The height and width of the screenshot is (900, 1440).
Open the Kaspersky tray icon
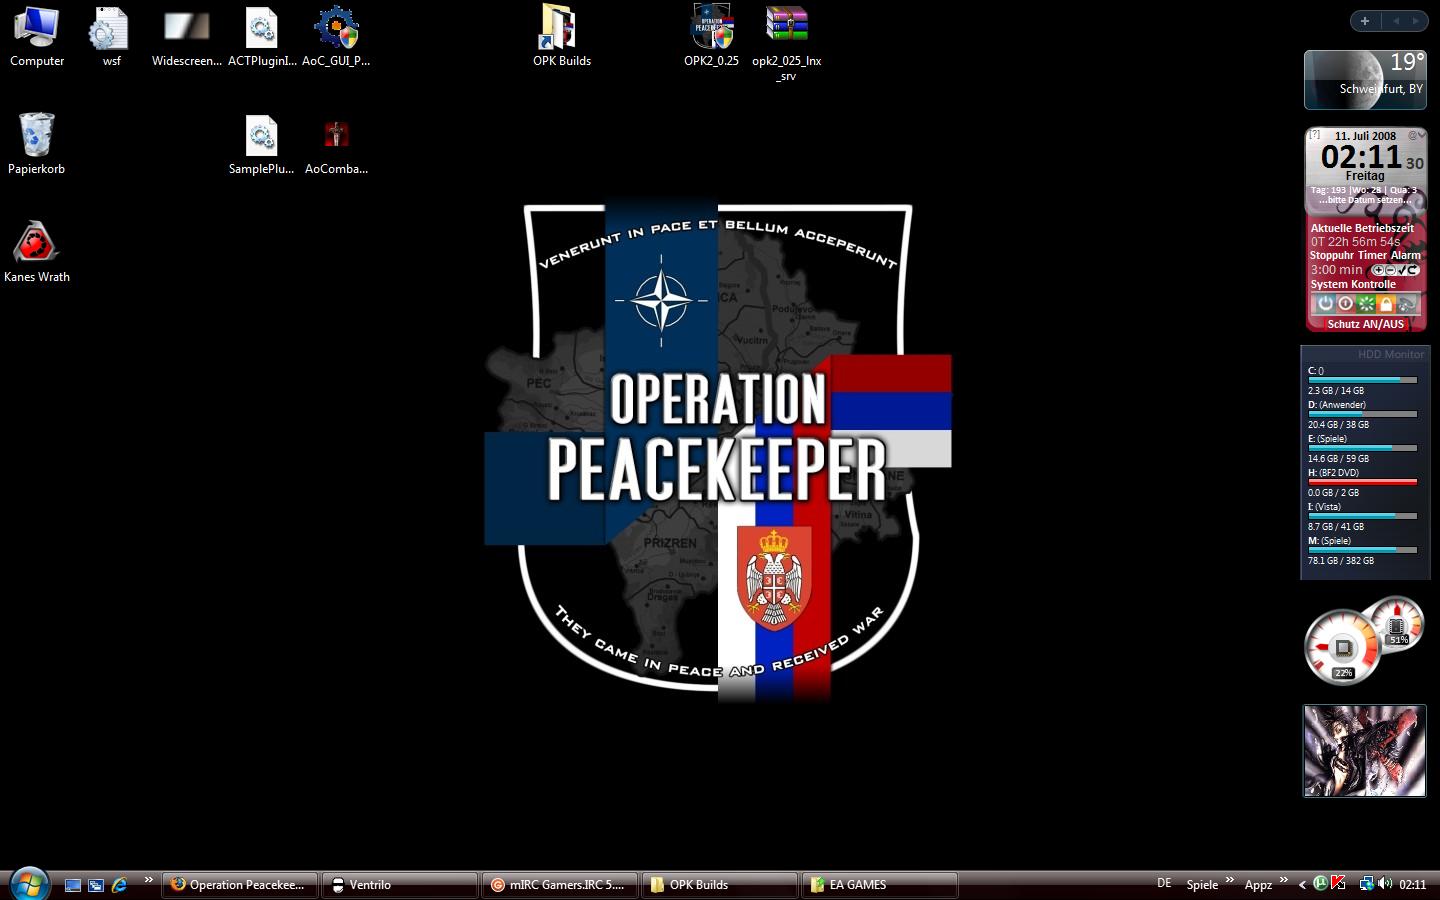coord(1338,883)
